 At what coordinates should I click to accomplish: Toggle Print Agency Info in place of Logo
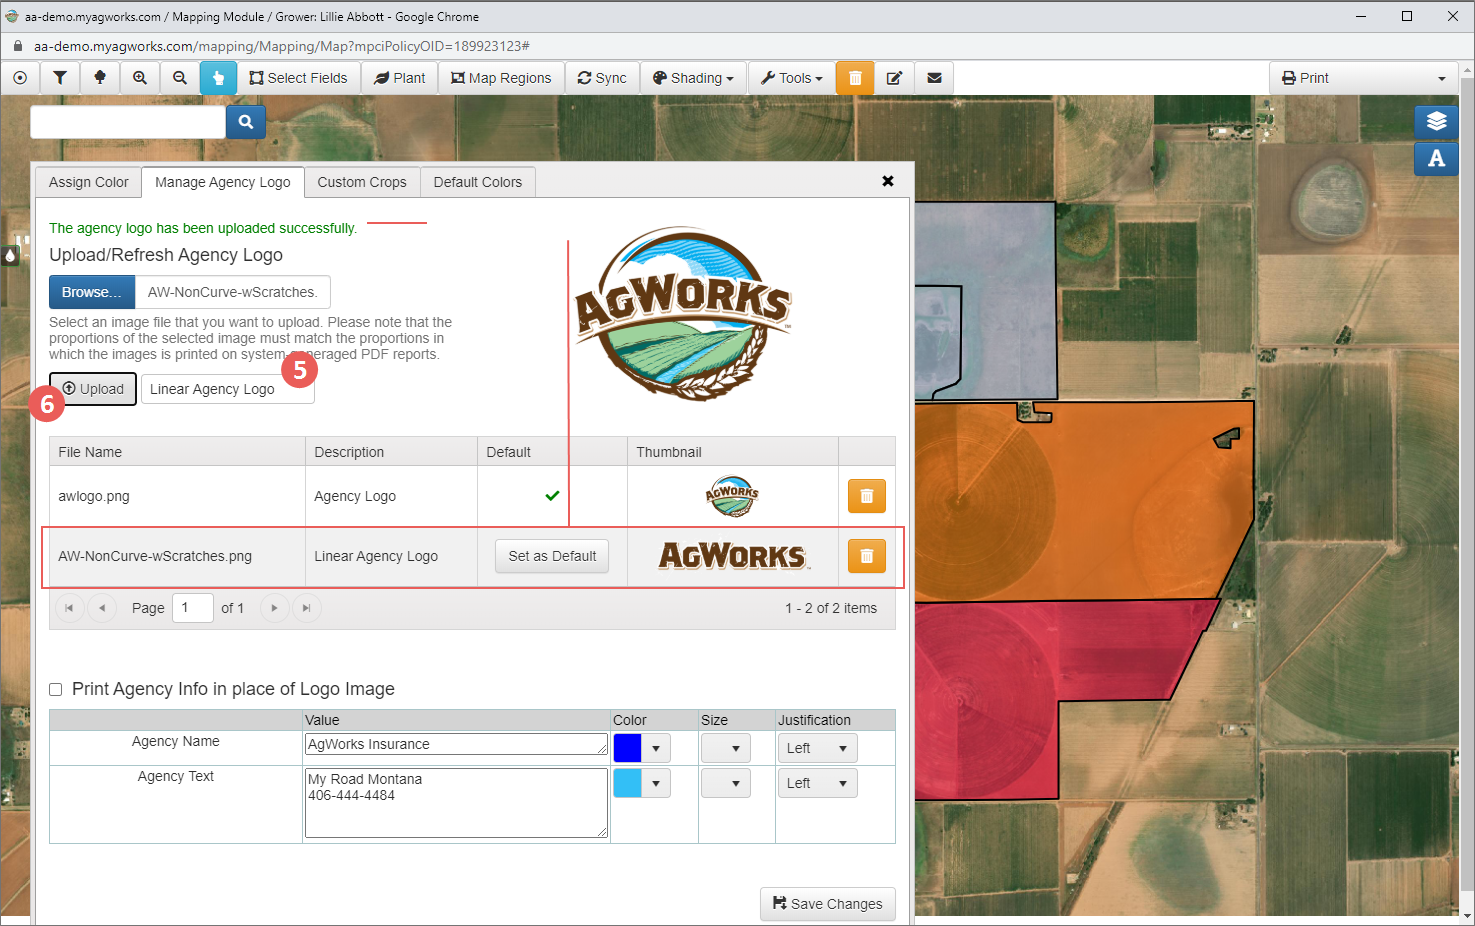pos(56,690)
